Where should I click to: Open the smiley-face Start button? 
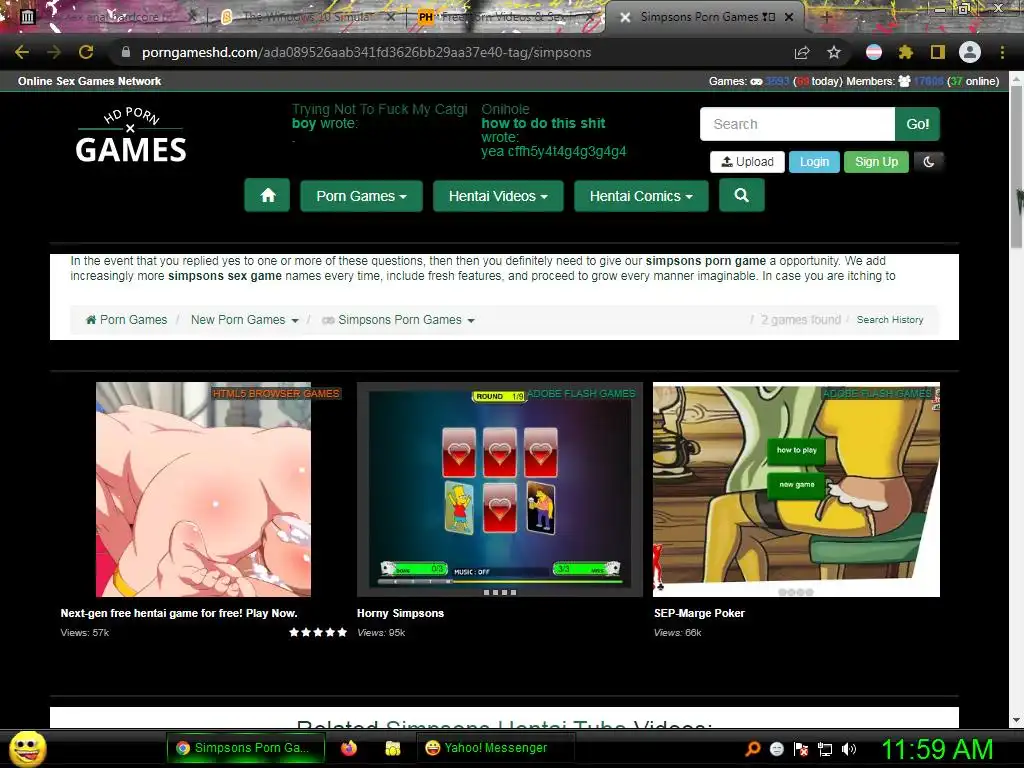pos(27,748)
